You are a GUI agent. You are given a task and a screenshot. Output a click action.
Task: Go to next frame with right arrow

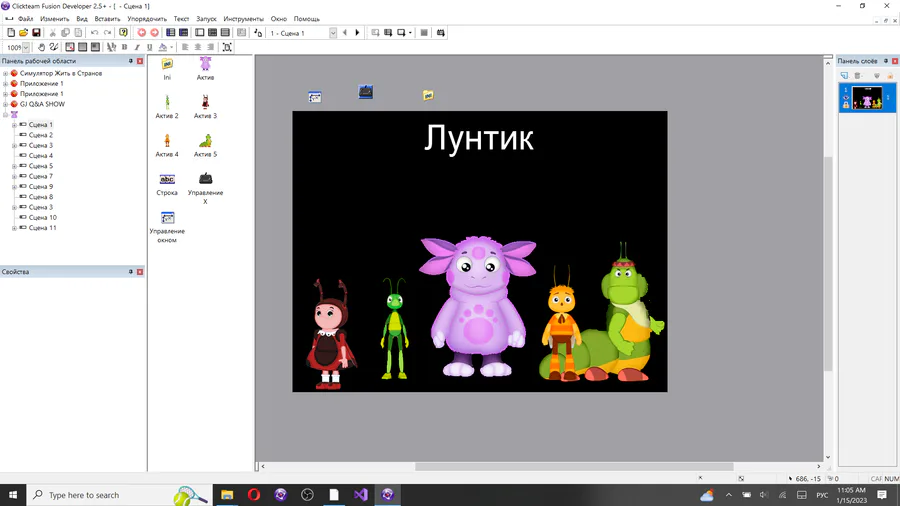pos(357,33)
